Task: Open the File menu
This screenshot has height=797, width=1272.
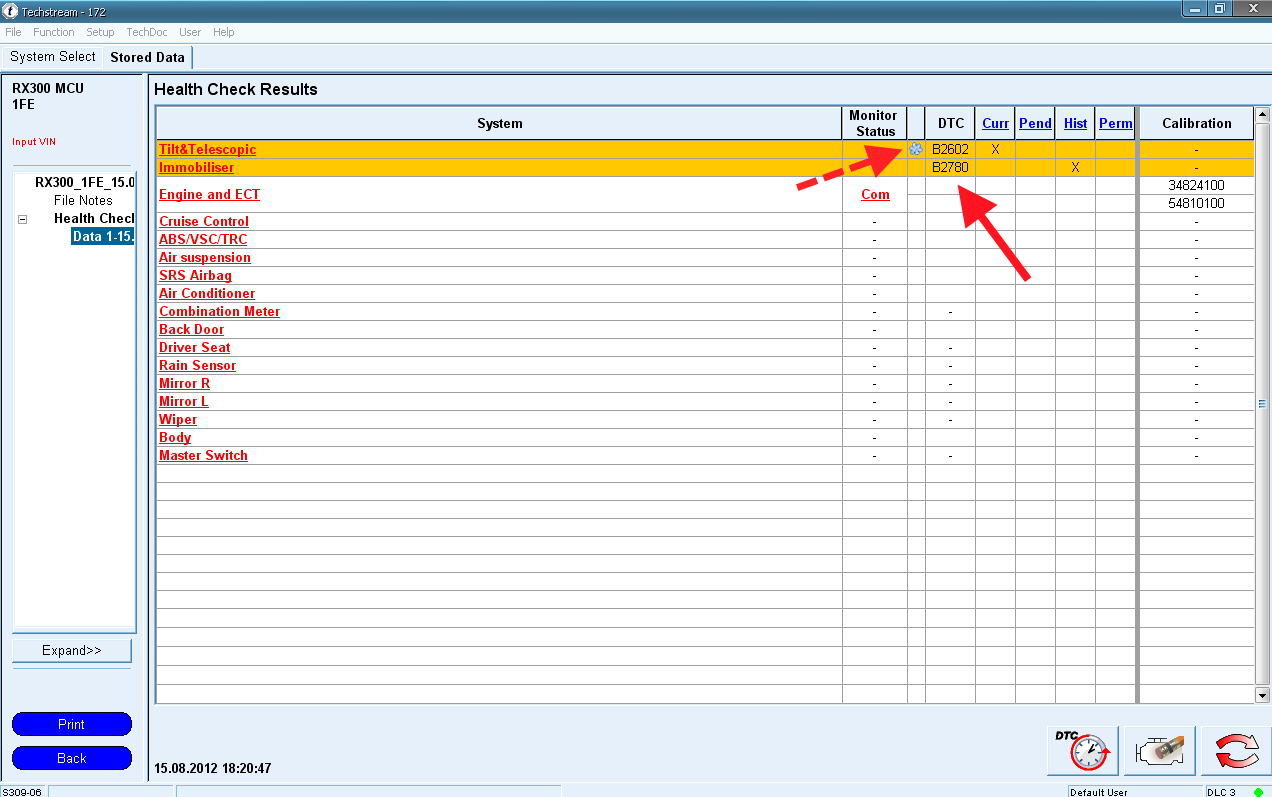Action: point(13,32)
